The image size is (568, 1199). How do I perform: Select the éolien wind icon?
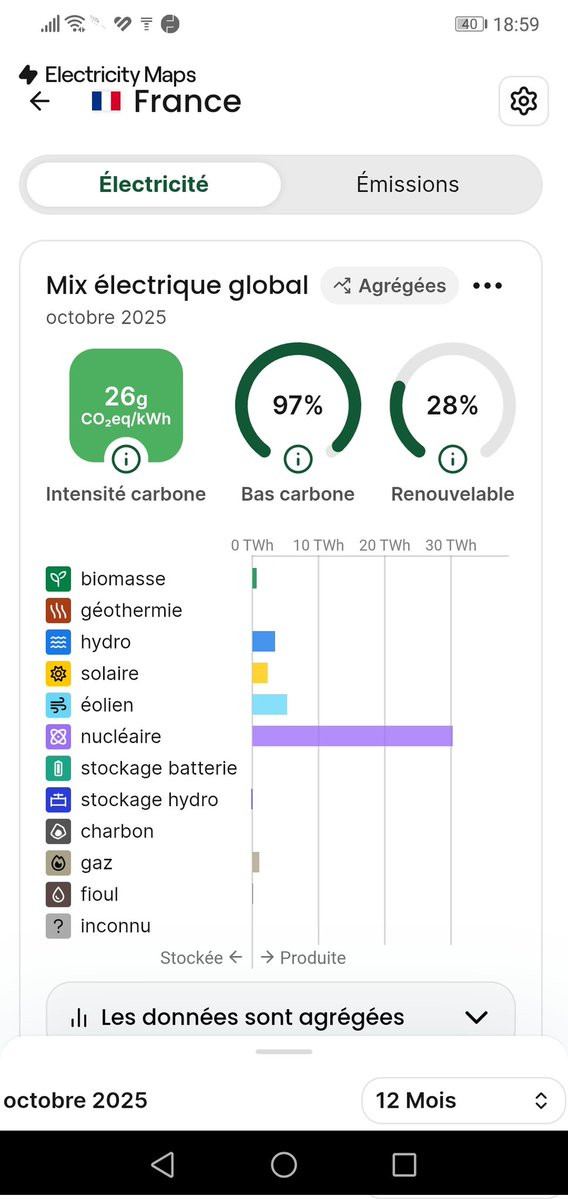point(58,705)
